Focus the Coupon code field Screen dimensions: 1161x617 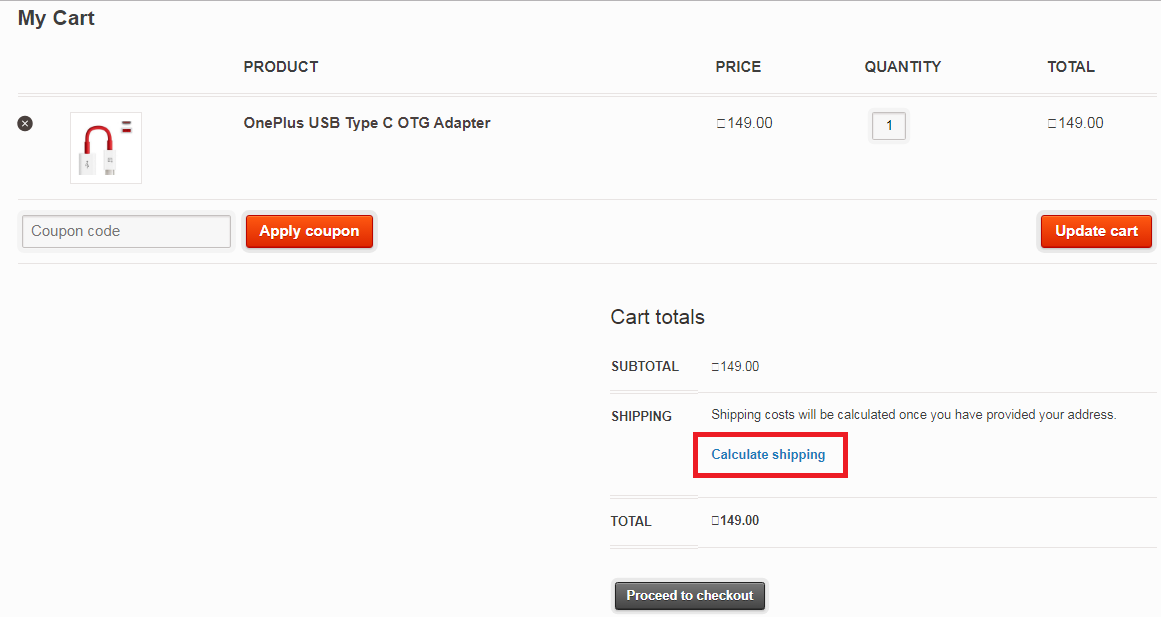127,231
